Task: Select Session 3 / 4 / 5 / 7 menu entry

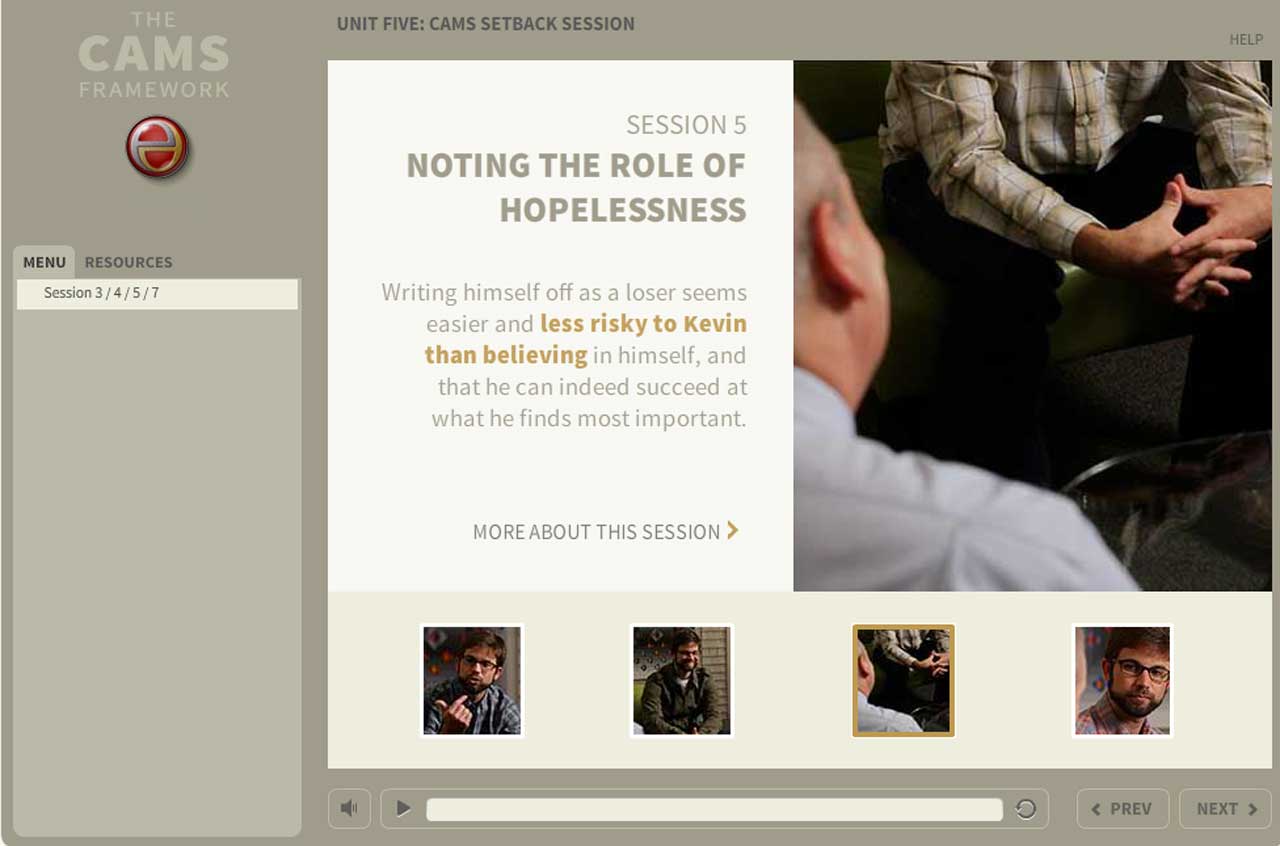Action: [157, 293]
